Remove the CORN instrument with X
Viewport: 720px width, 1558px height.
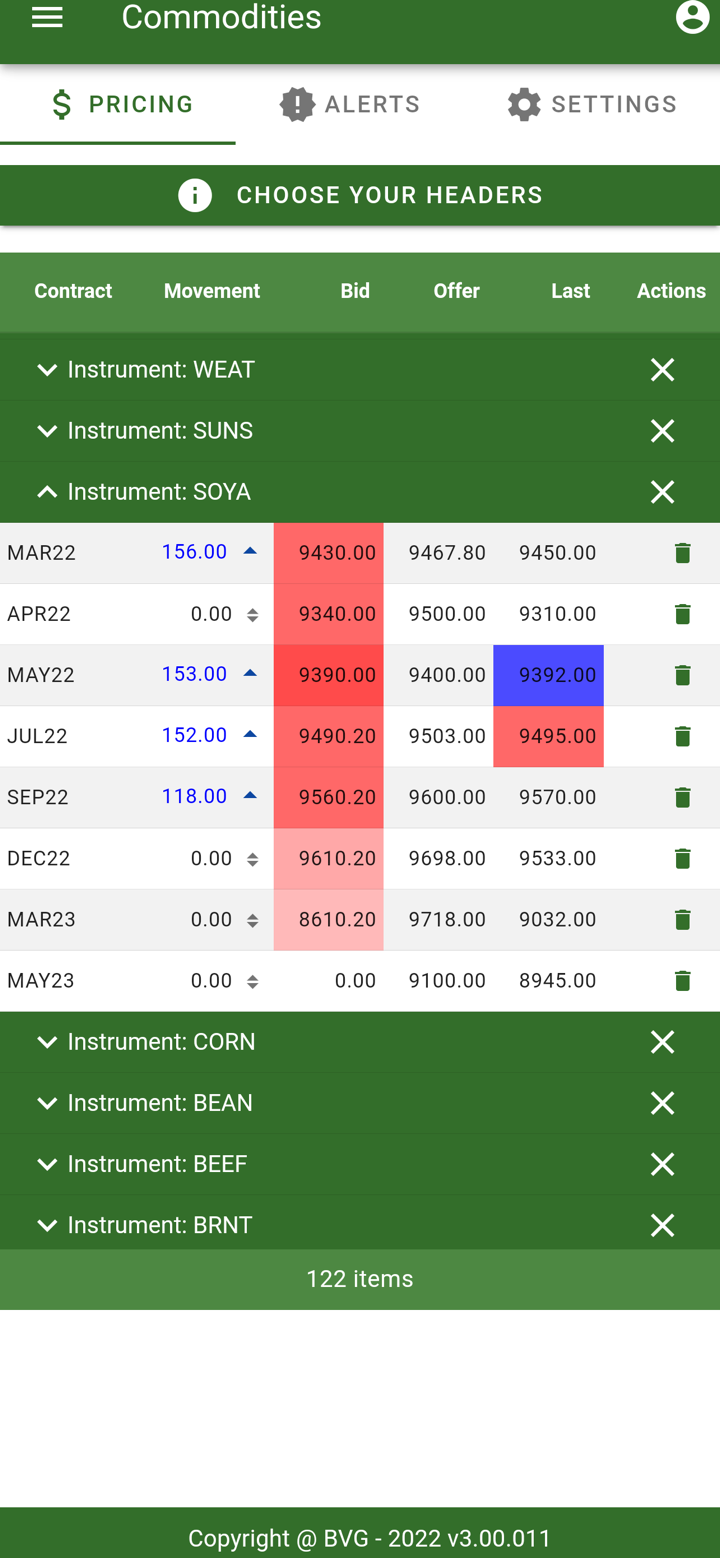(x=662, y=1042)
